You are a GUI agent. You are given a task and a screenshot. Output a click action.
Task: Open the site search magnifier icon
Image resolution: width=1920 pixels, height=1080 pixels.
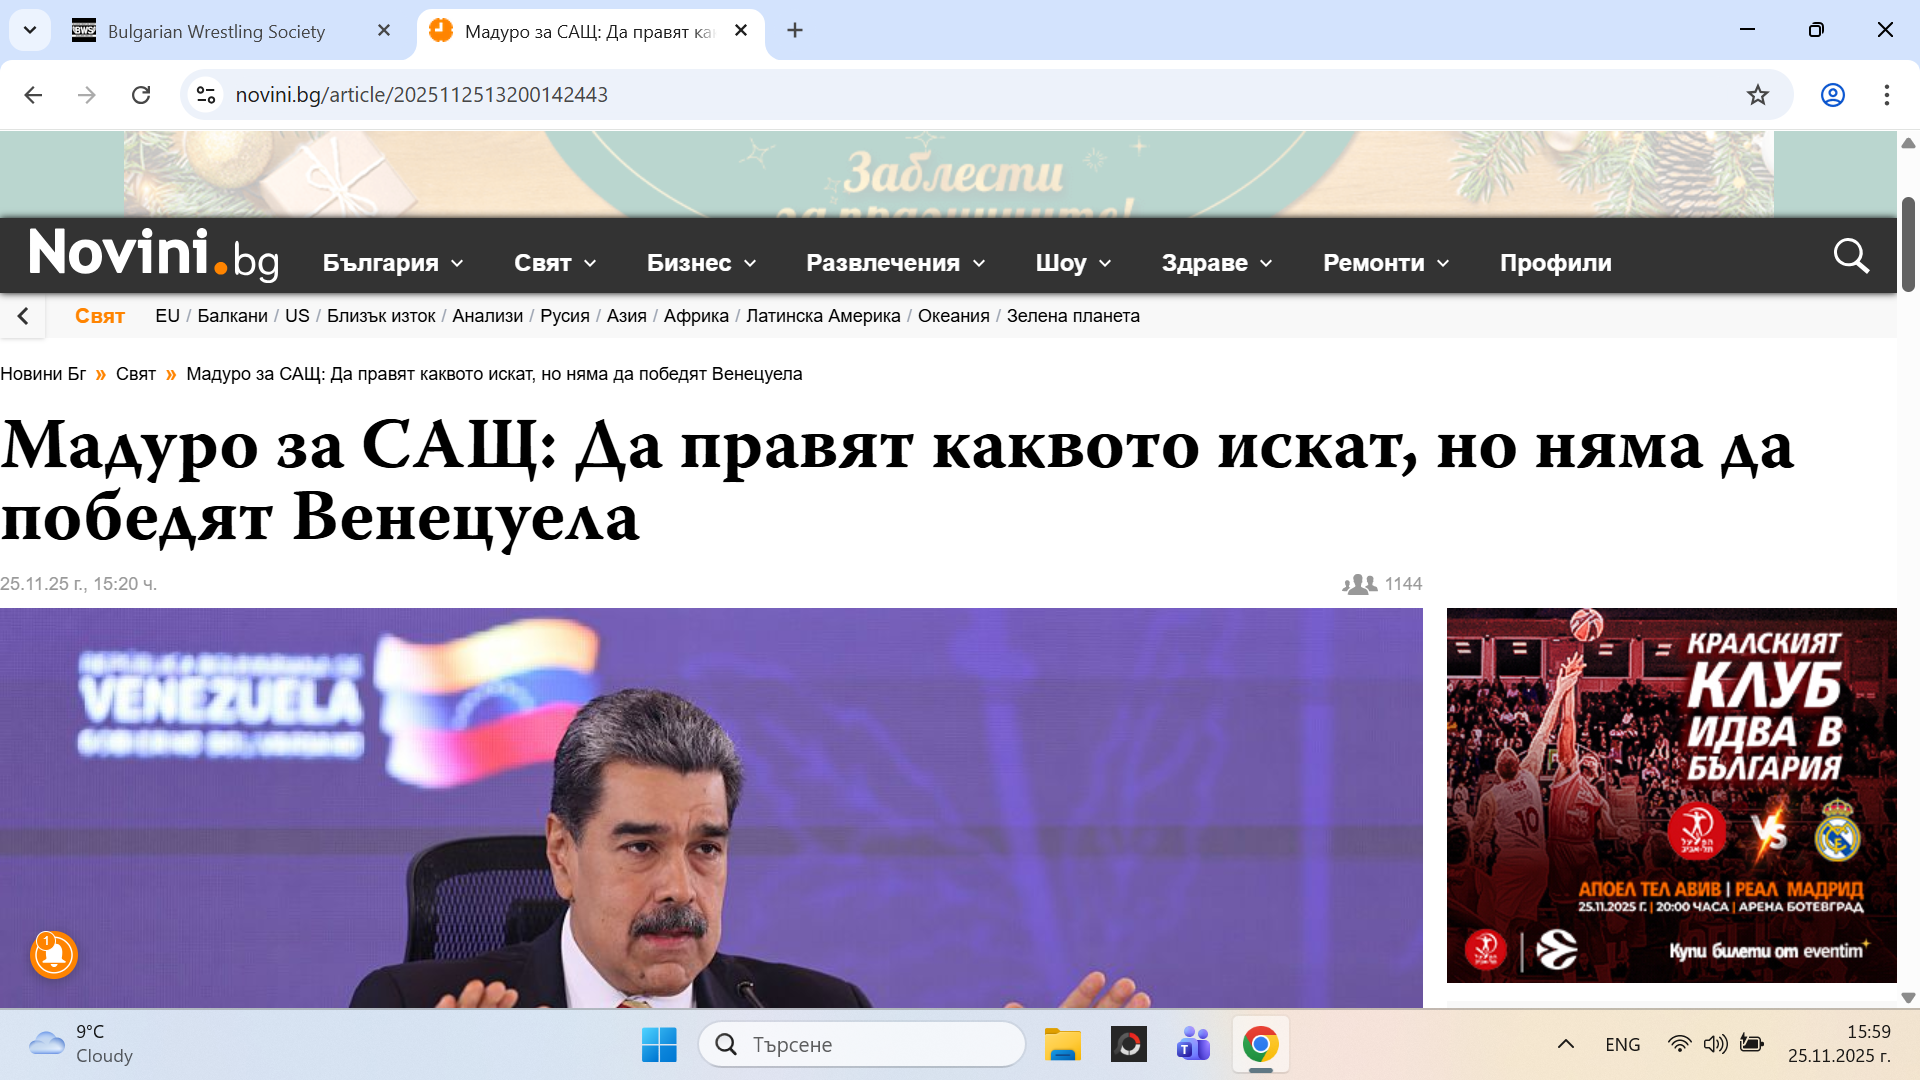coord(1850,256)
